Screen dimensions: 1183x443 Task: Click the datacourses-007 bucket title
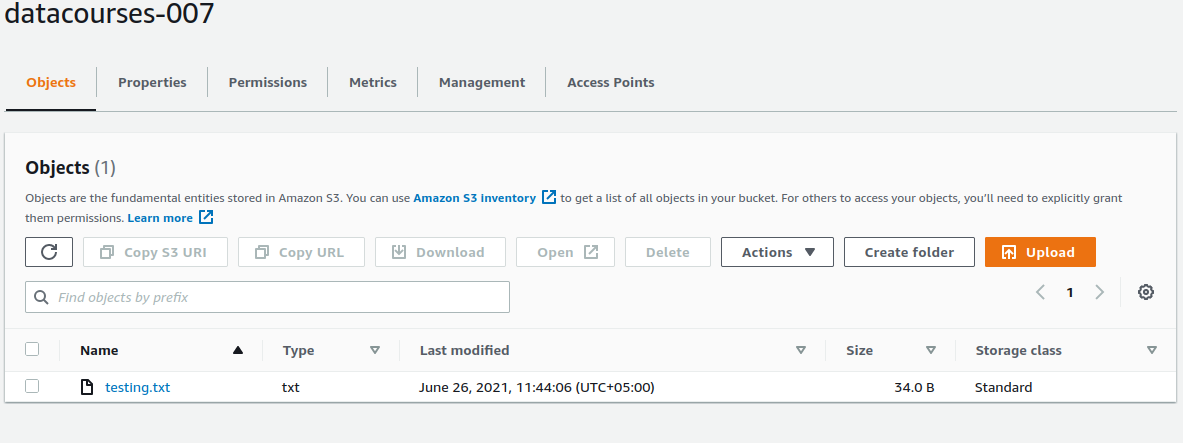[110, 12]
